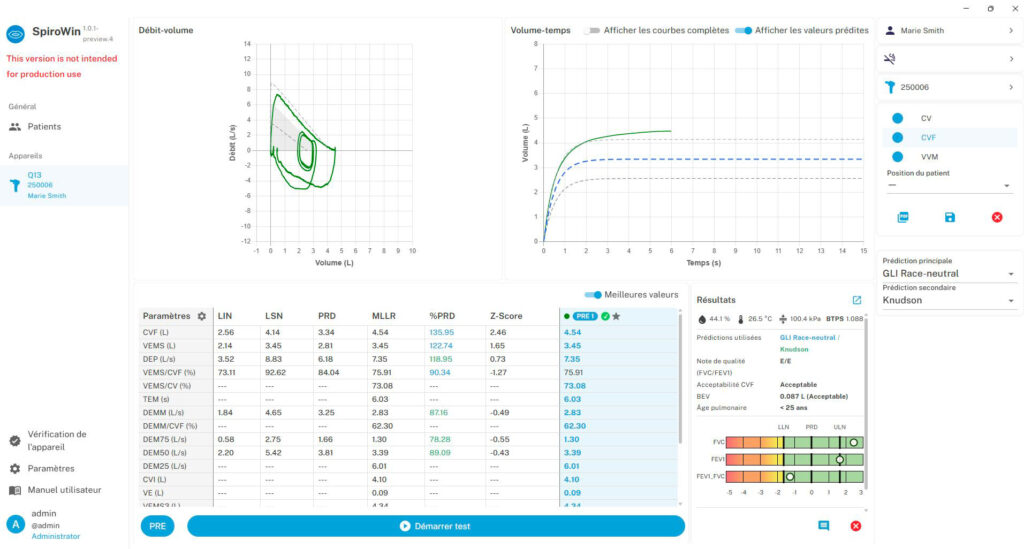The width and height of the screenshot is (1024, 549).
Task: Click the FVC z-score bar marker
Action: pyautogui.click(x=854, y=443)
